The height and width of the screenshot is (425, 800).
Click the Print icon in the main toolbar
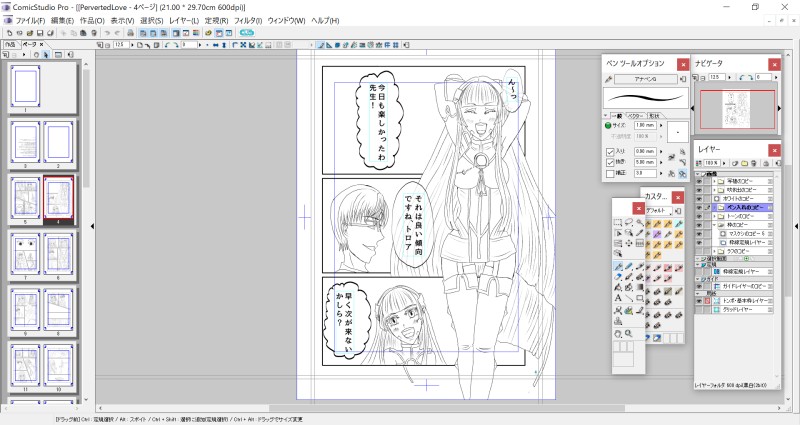(130, 33)
